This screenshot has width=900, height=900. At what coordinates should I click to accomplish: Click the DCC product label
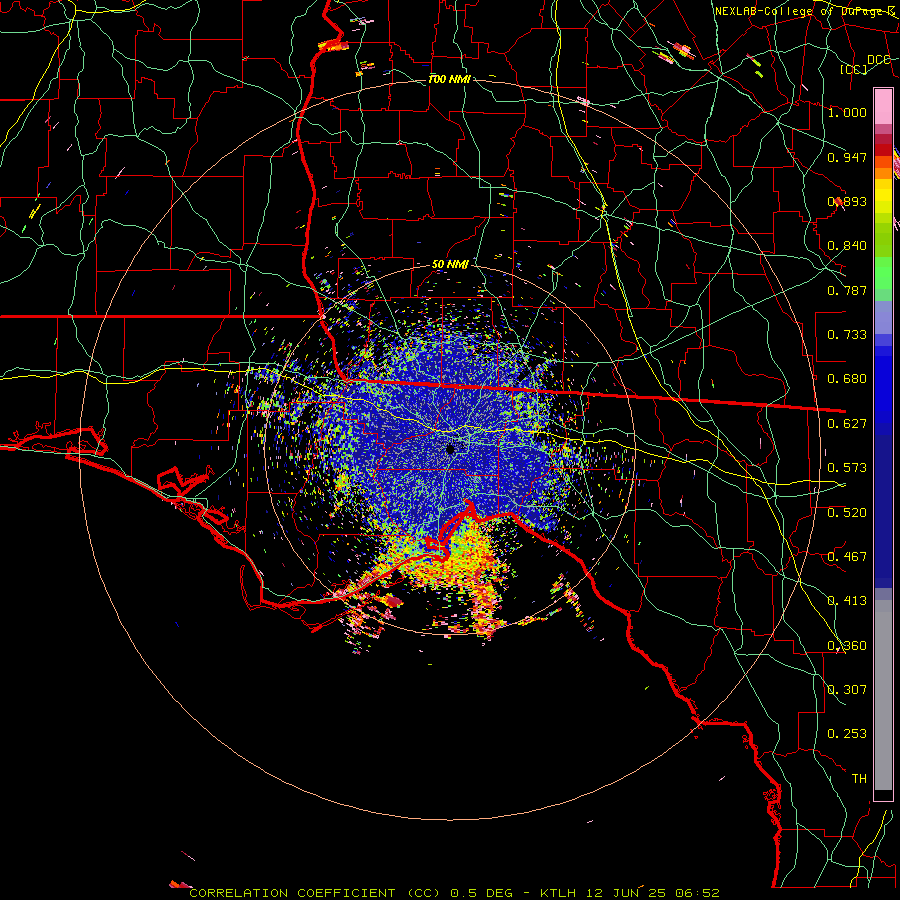879,59
